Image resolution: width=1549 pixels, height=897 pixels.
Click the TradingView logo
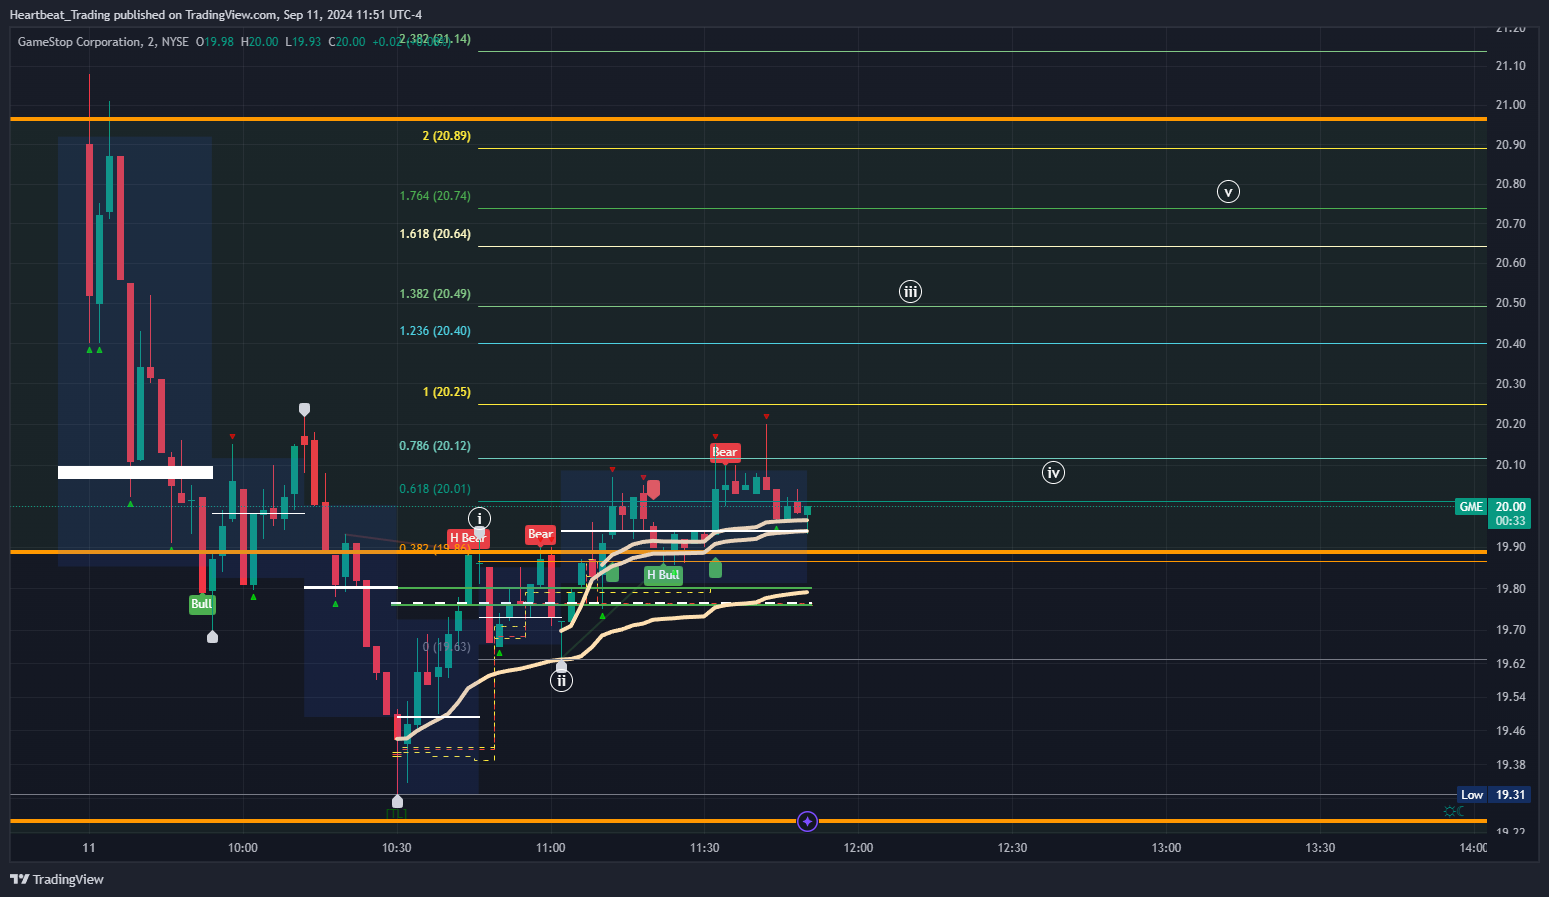tap(57, 879)
